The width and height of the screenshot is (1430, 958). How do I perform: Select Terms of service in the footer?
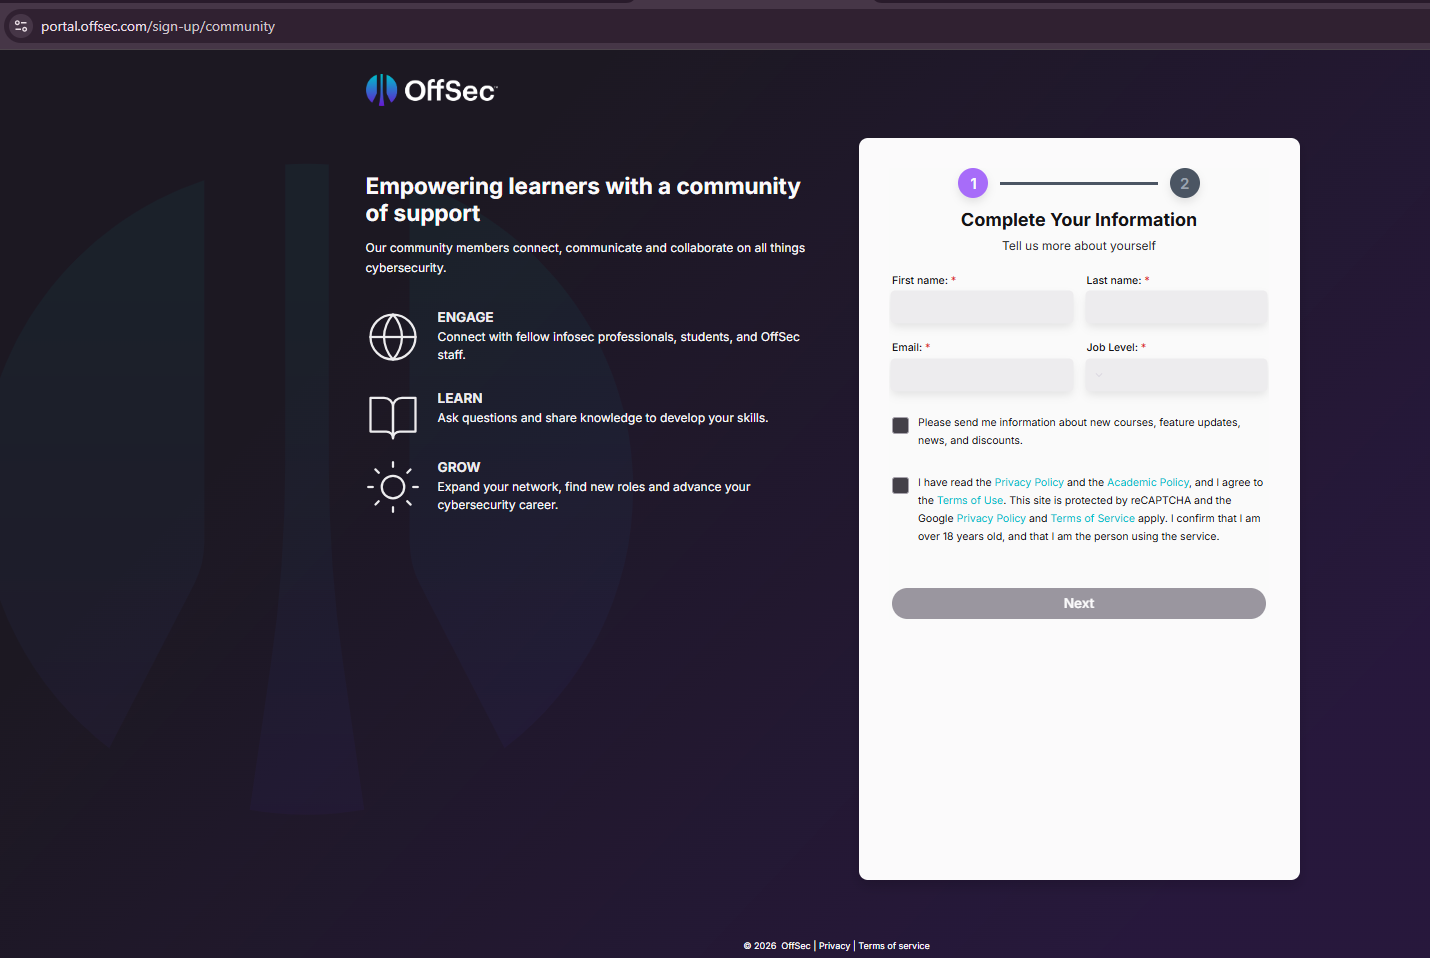point(893,945)
